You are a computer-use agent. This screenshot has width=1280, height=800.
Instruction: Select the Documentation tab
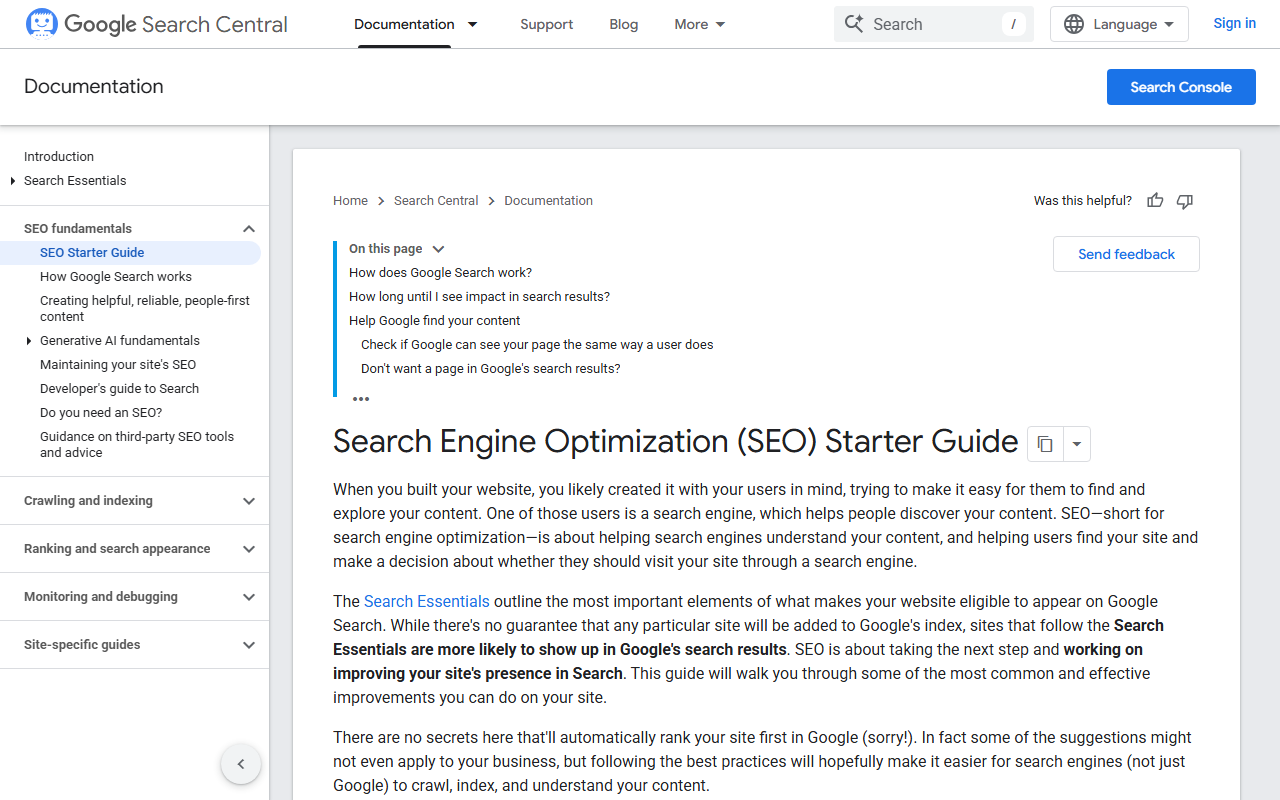pos(404,24)
